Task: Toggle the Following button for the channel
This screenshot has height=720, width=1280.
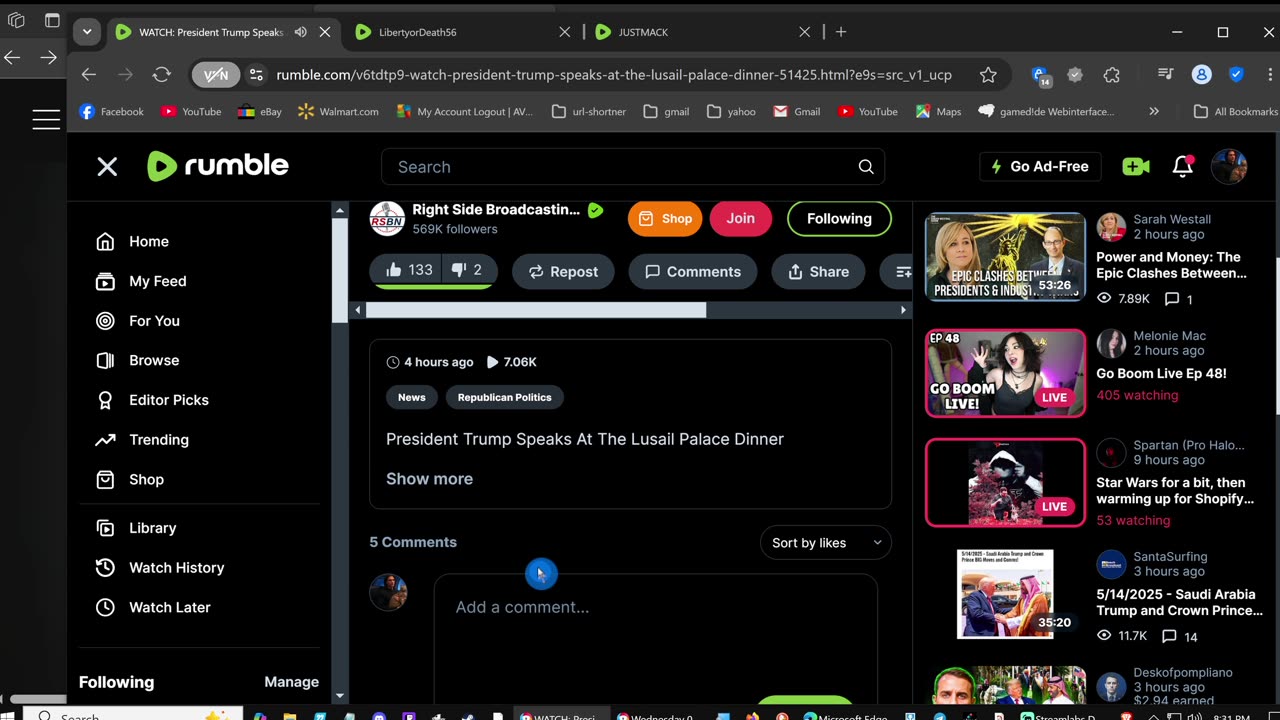Action: coord(839,219)
